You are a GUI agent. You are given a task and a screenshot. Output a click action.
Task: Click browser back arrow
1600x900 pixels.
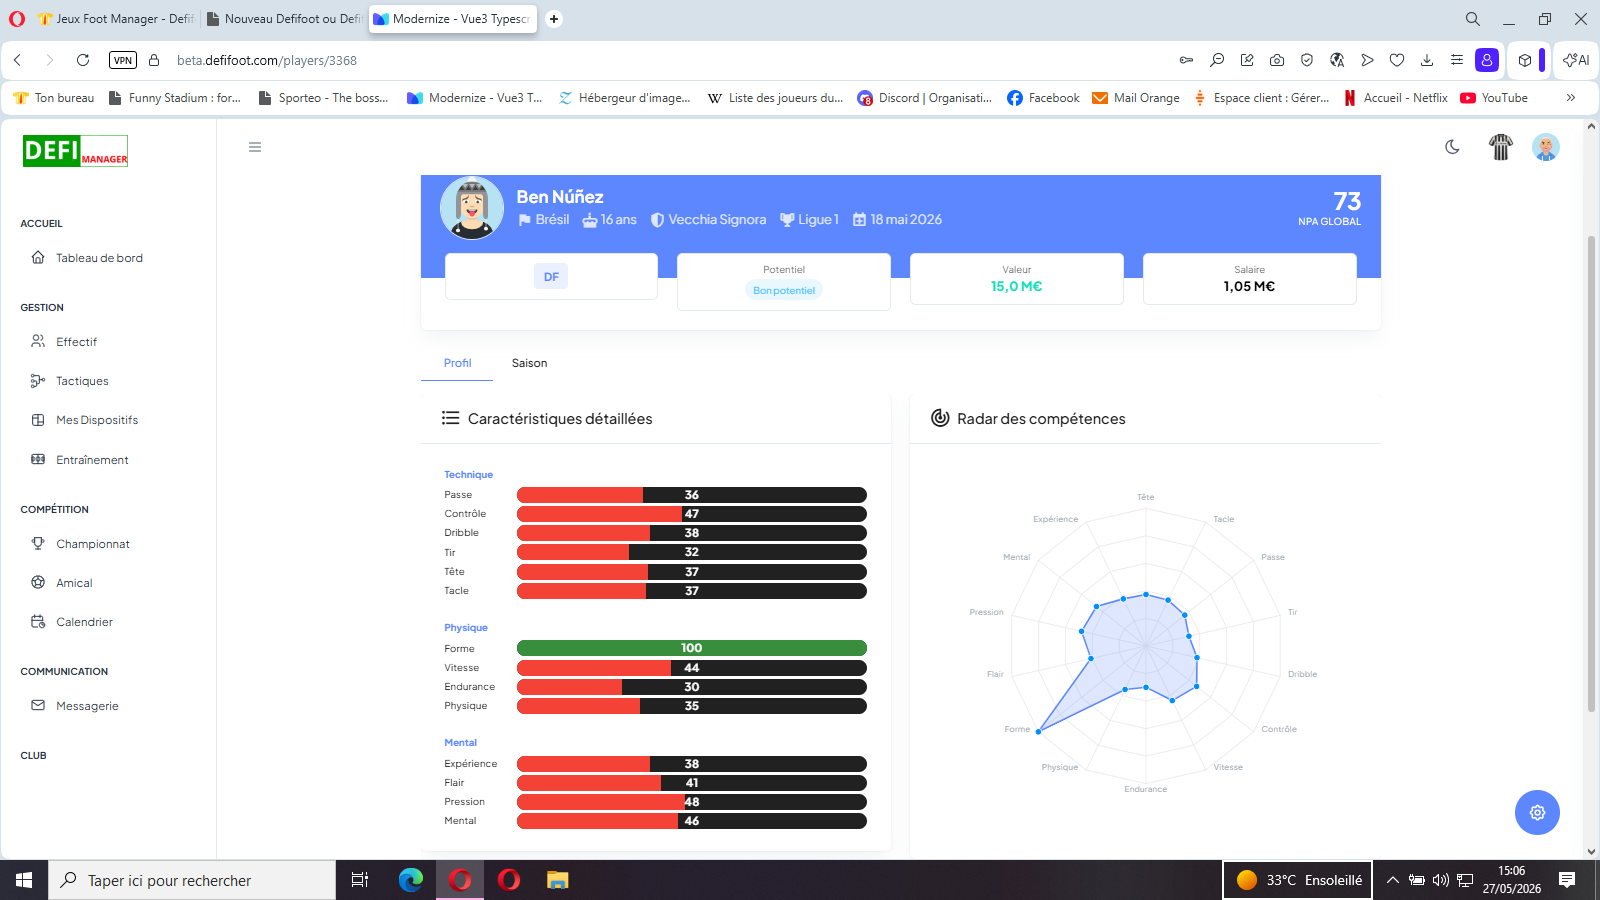point(18,60)
